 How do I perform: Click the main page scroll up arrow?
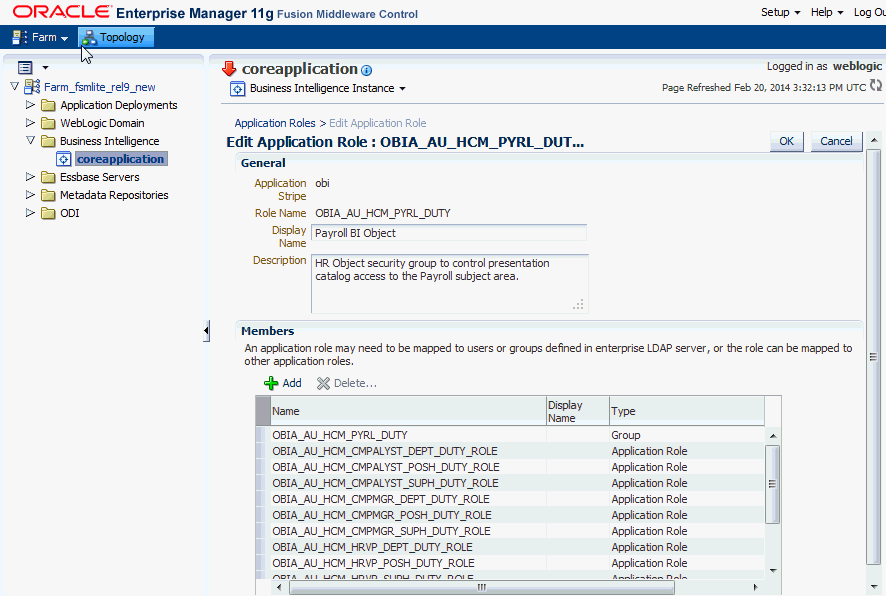[874, 140]
